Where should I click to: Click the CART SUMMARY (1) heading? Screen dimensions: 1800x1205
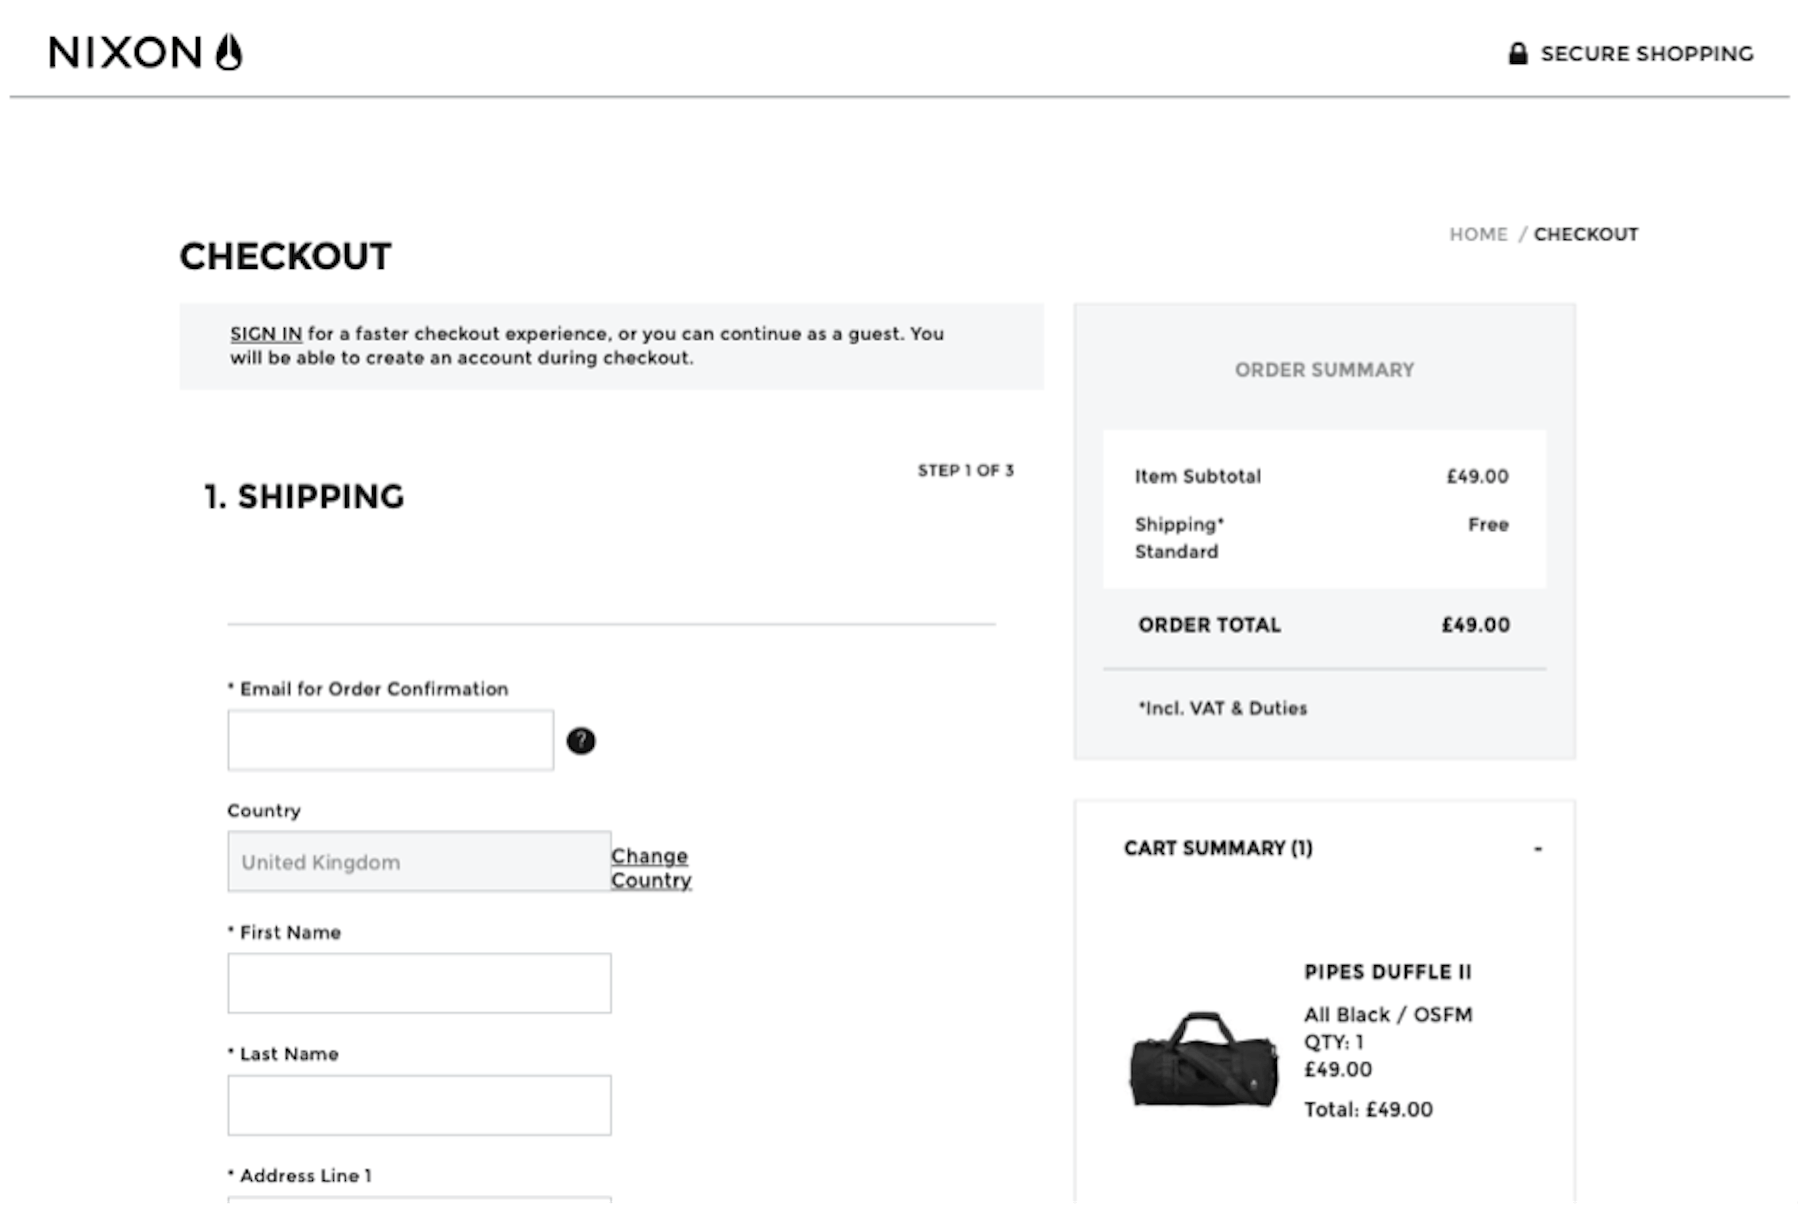coord(1218,848)
